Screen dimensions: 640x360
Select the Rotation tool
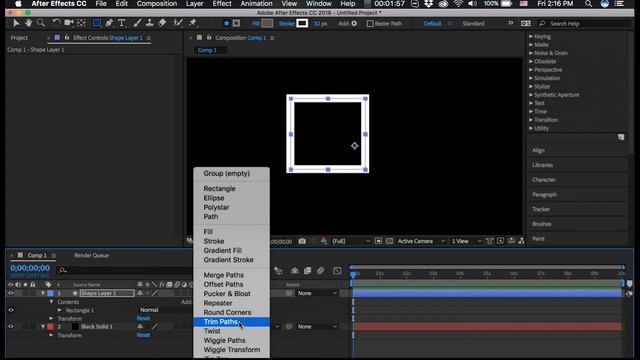coord(56,23)
